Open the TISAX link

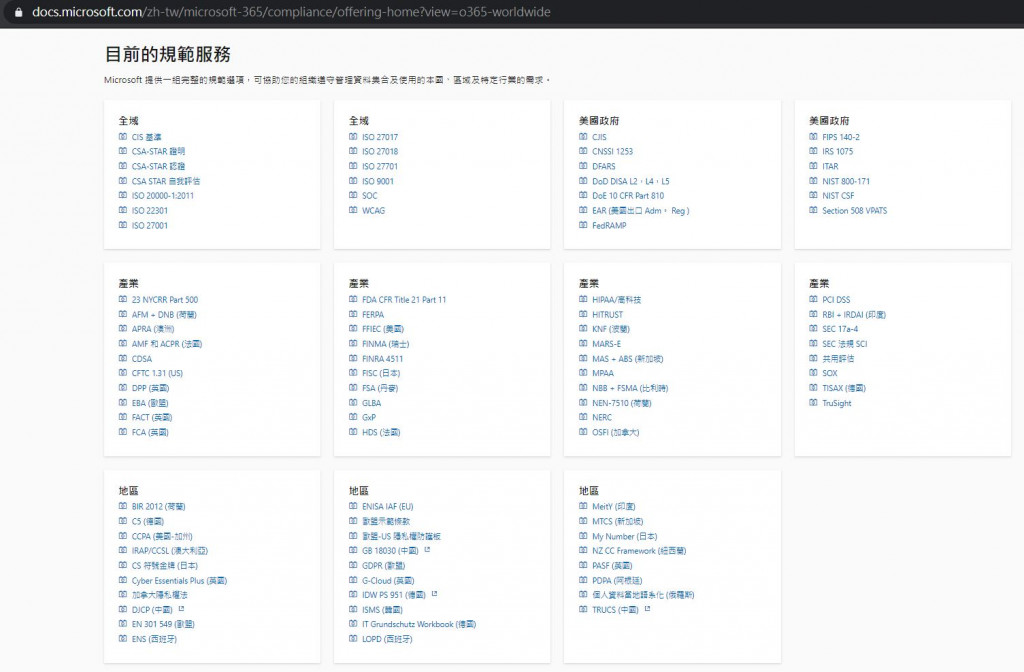click(844, 389)
